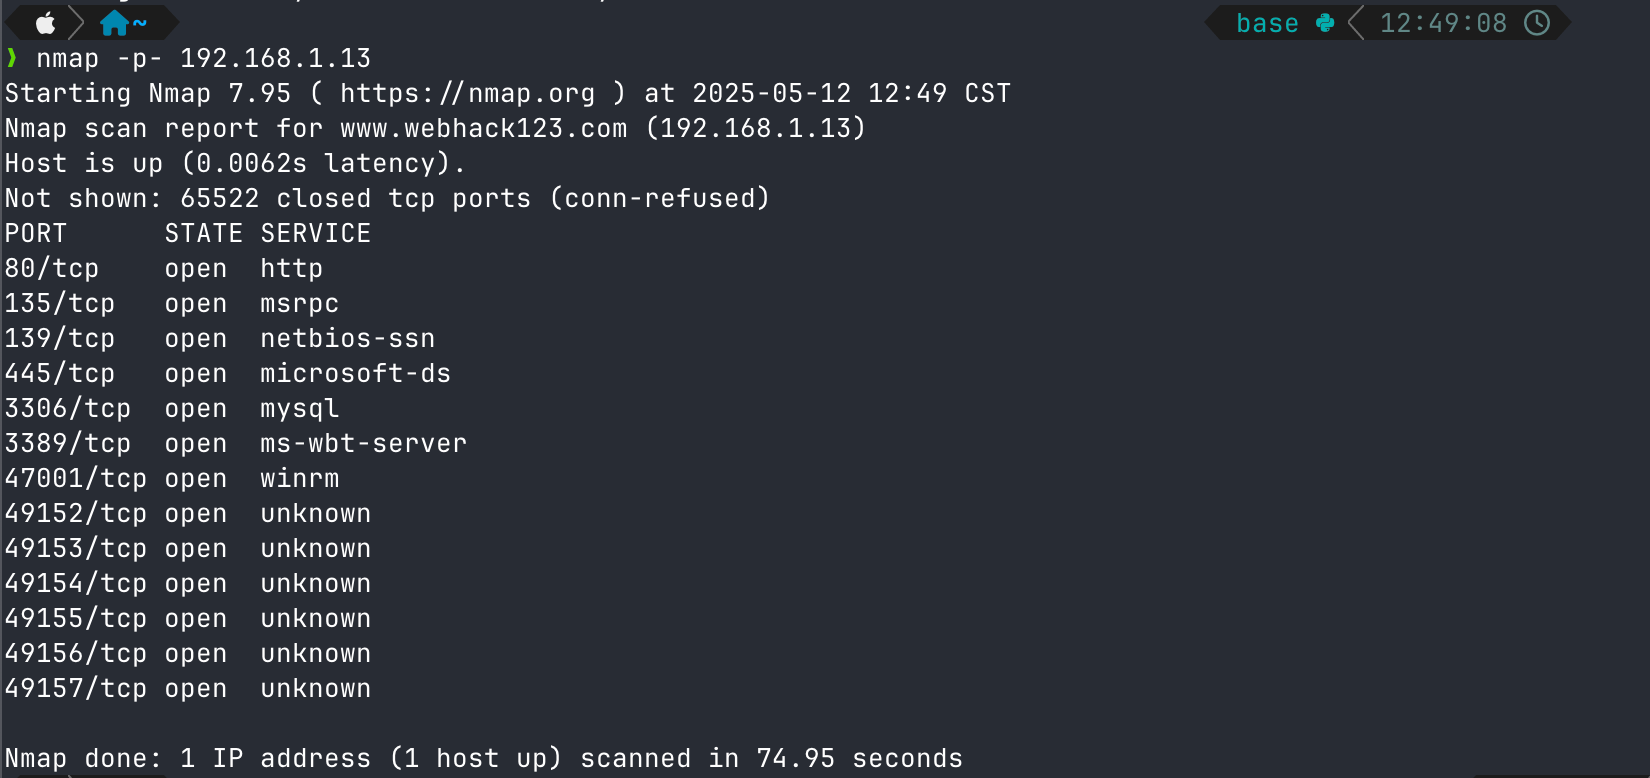Click the 445/tcp microsoft-ds row
Screen dimensions: 1650x778
click(x=228, y=374)
